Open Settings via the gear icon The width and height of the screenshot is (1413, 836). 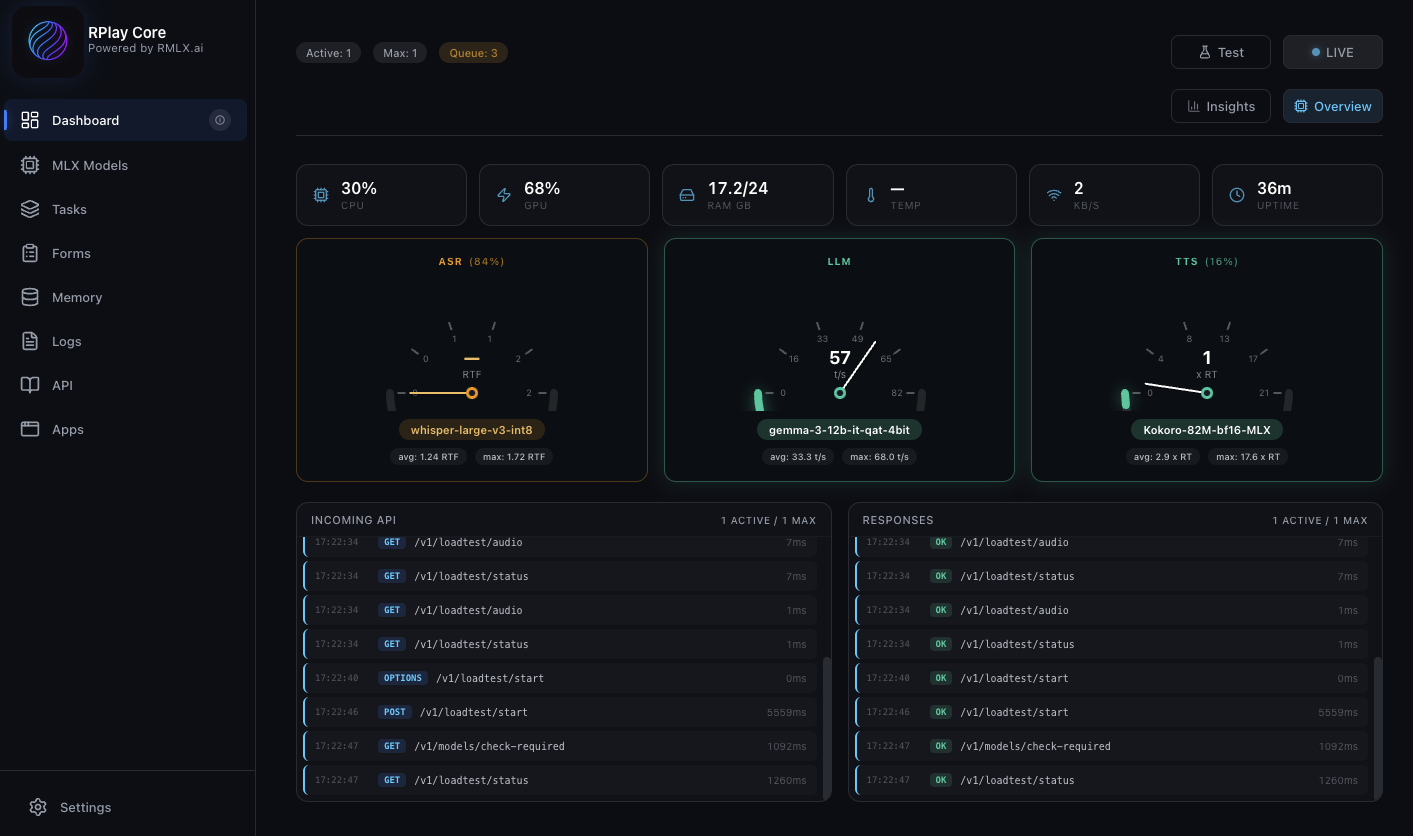(38, 807)
